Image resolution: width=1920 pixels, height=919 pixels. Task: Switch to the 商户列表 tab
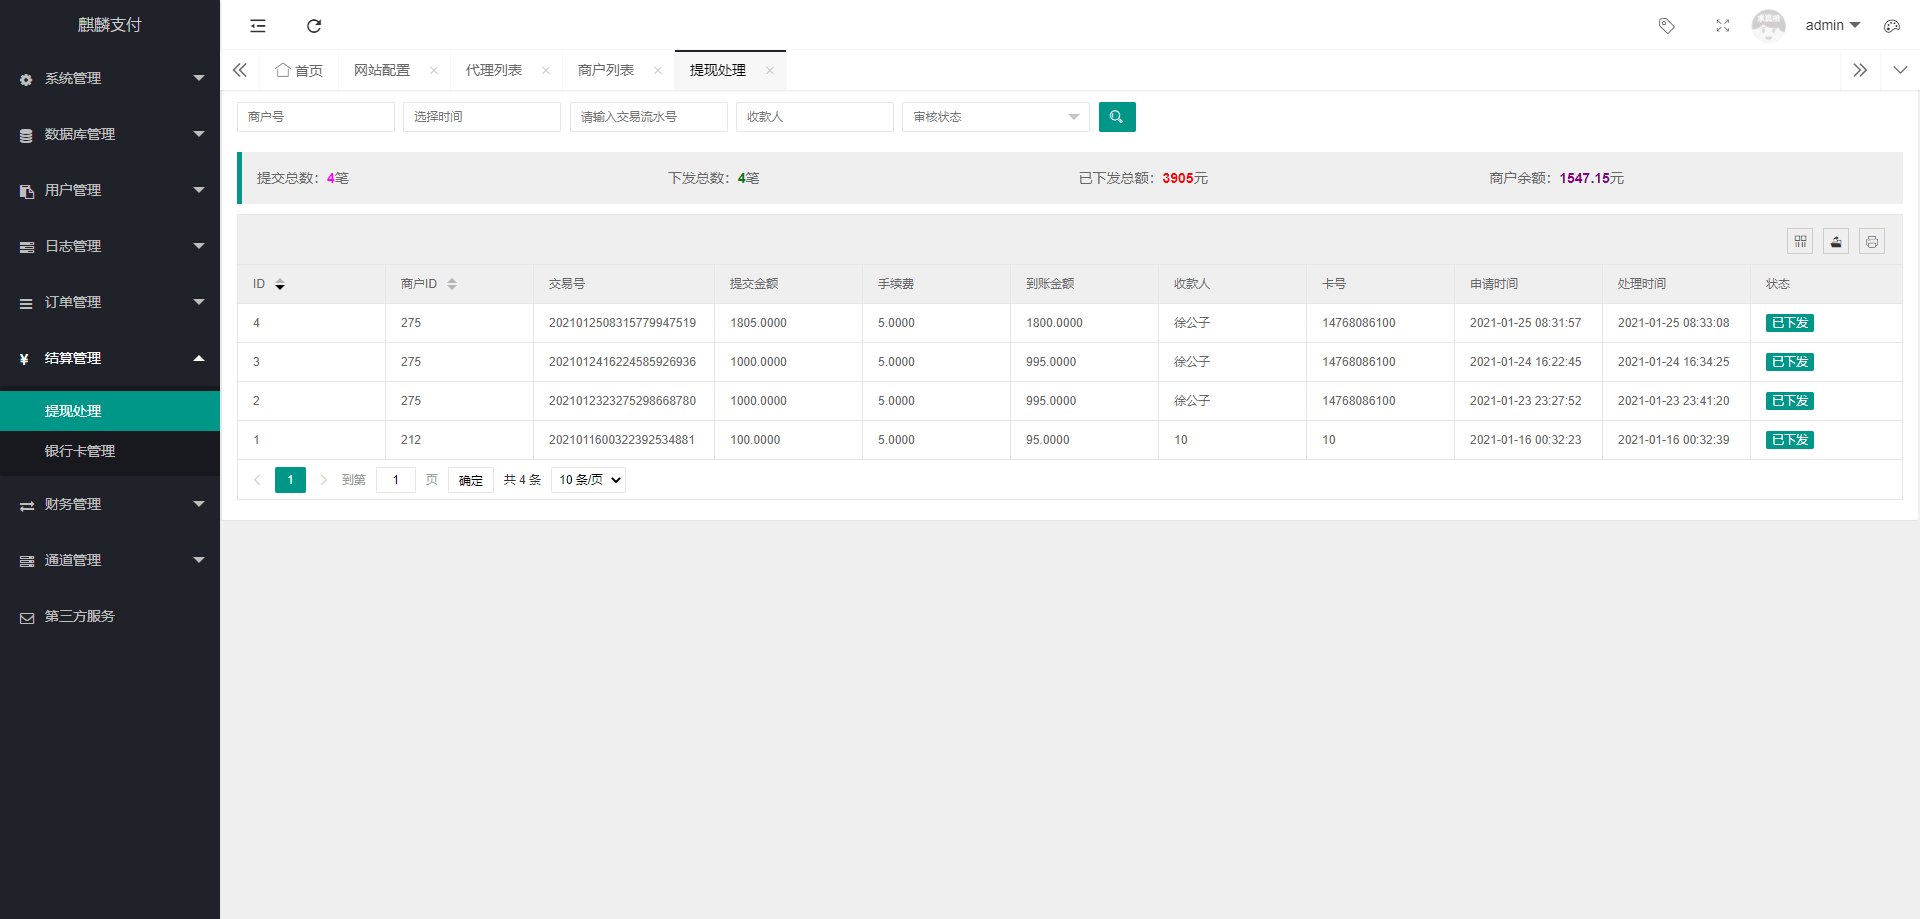[606, 70]
